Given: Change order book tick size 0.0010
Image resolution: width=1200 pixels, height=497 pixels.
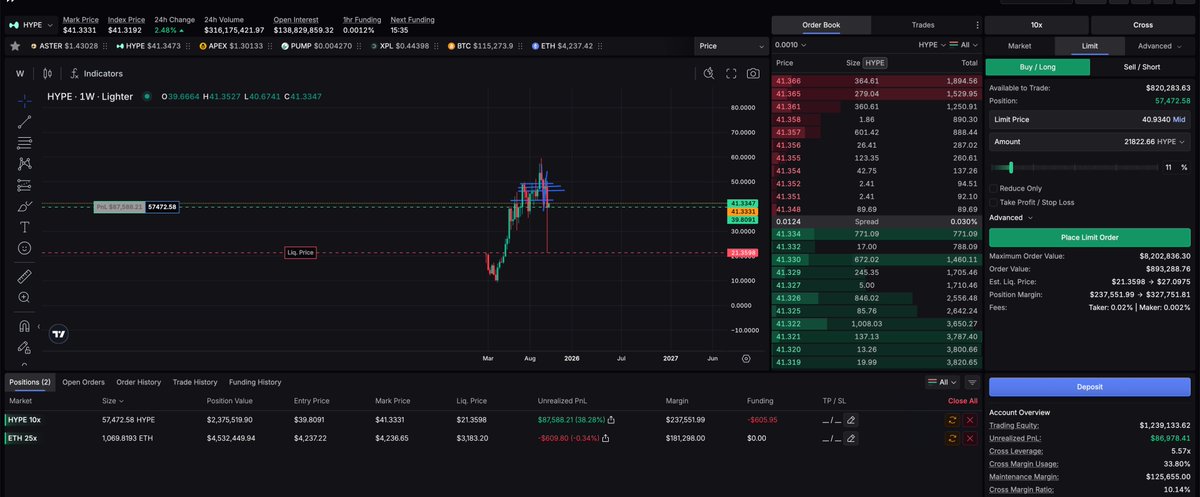Looking at the screenshot, I should coord(791,44).
